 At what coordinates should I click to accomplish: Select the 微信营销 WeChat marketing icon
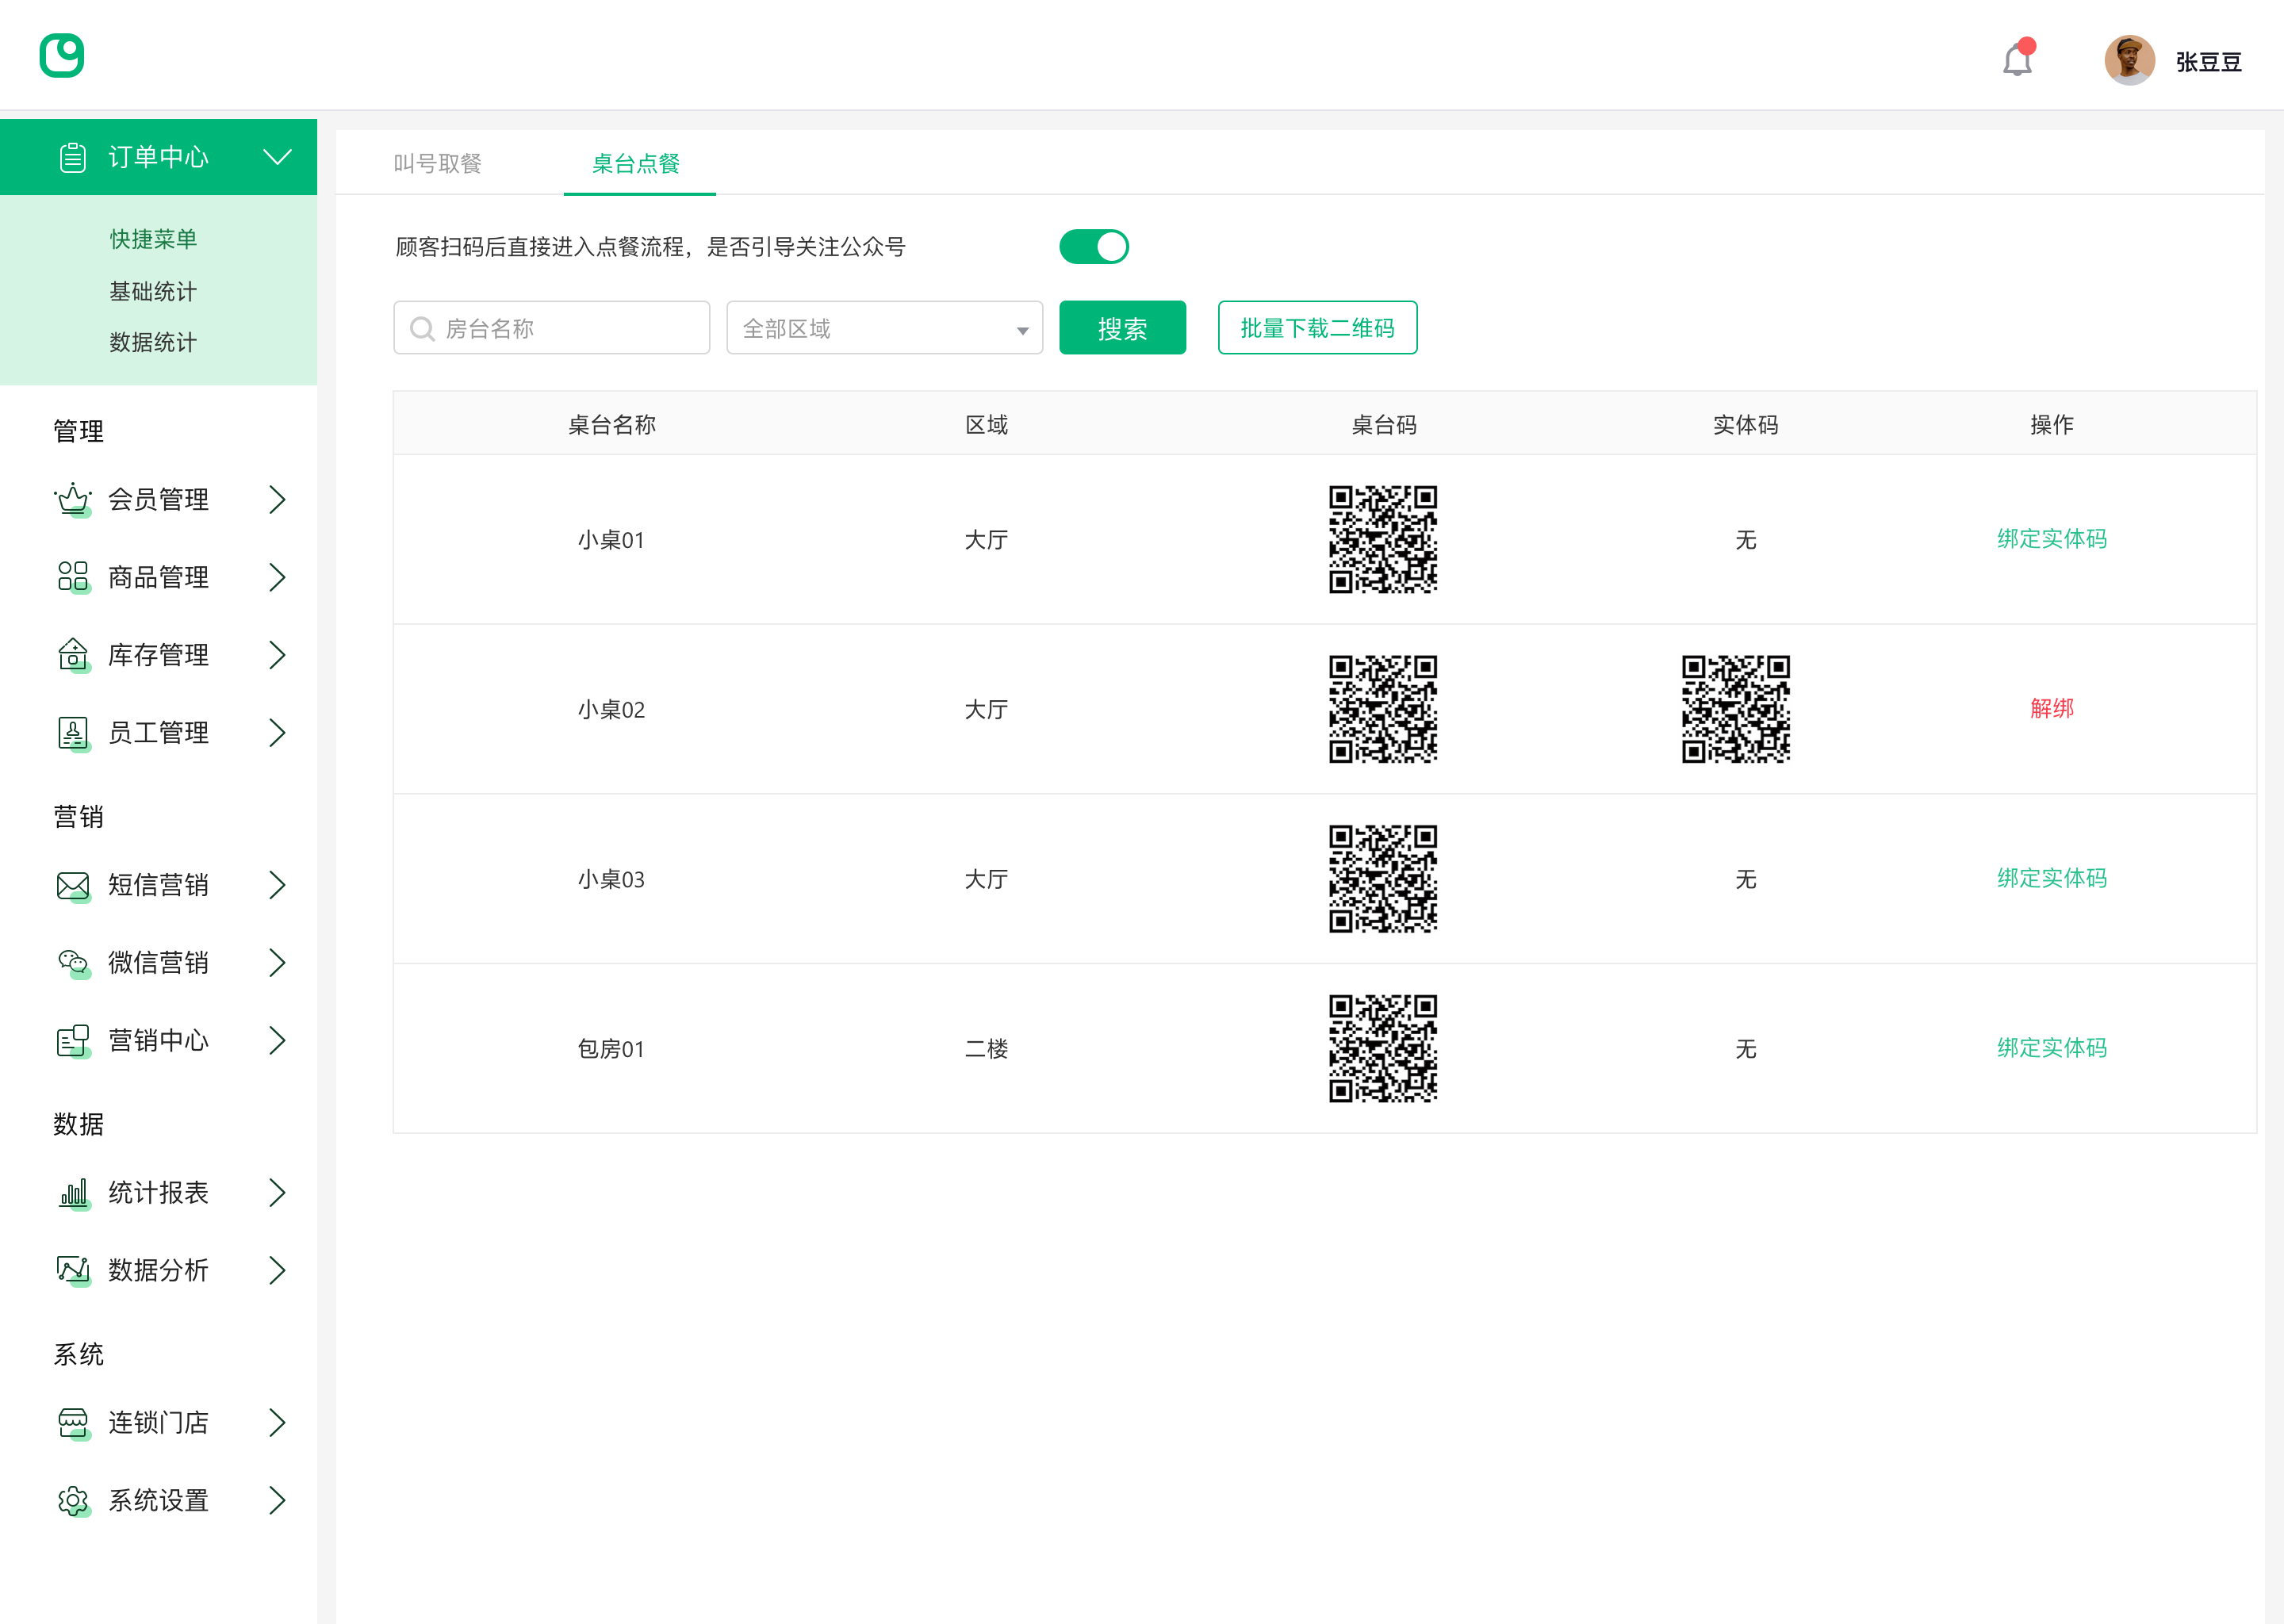point(72,962)
